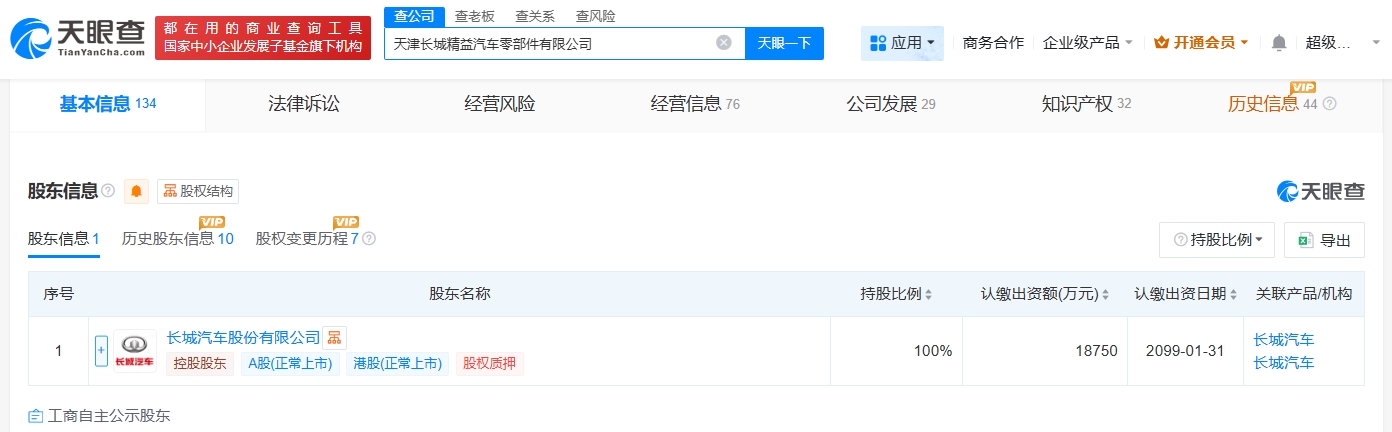The width and height of the screenshot is (1392, 432).
Task: Click equity structure icon next to 长城汽车股份有限公司
Action: [x=334, y=338]
